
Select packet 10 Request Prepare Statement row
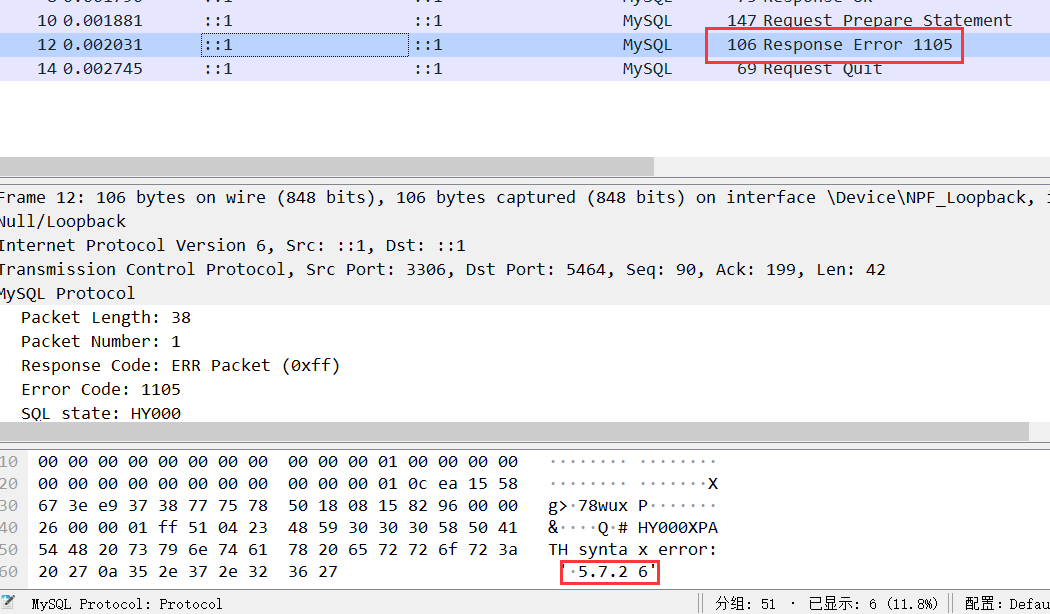[500, 21]
